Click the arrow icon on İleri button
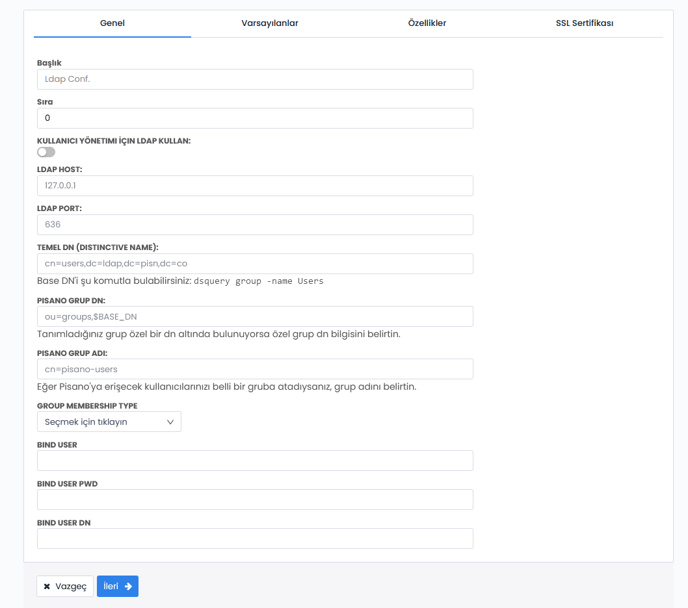The height and width of the screenshot is (608, 688). (x=129, y=586)
